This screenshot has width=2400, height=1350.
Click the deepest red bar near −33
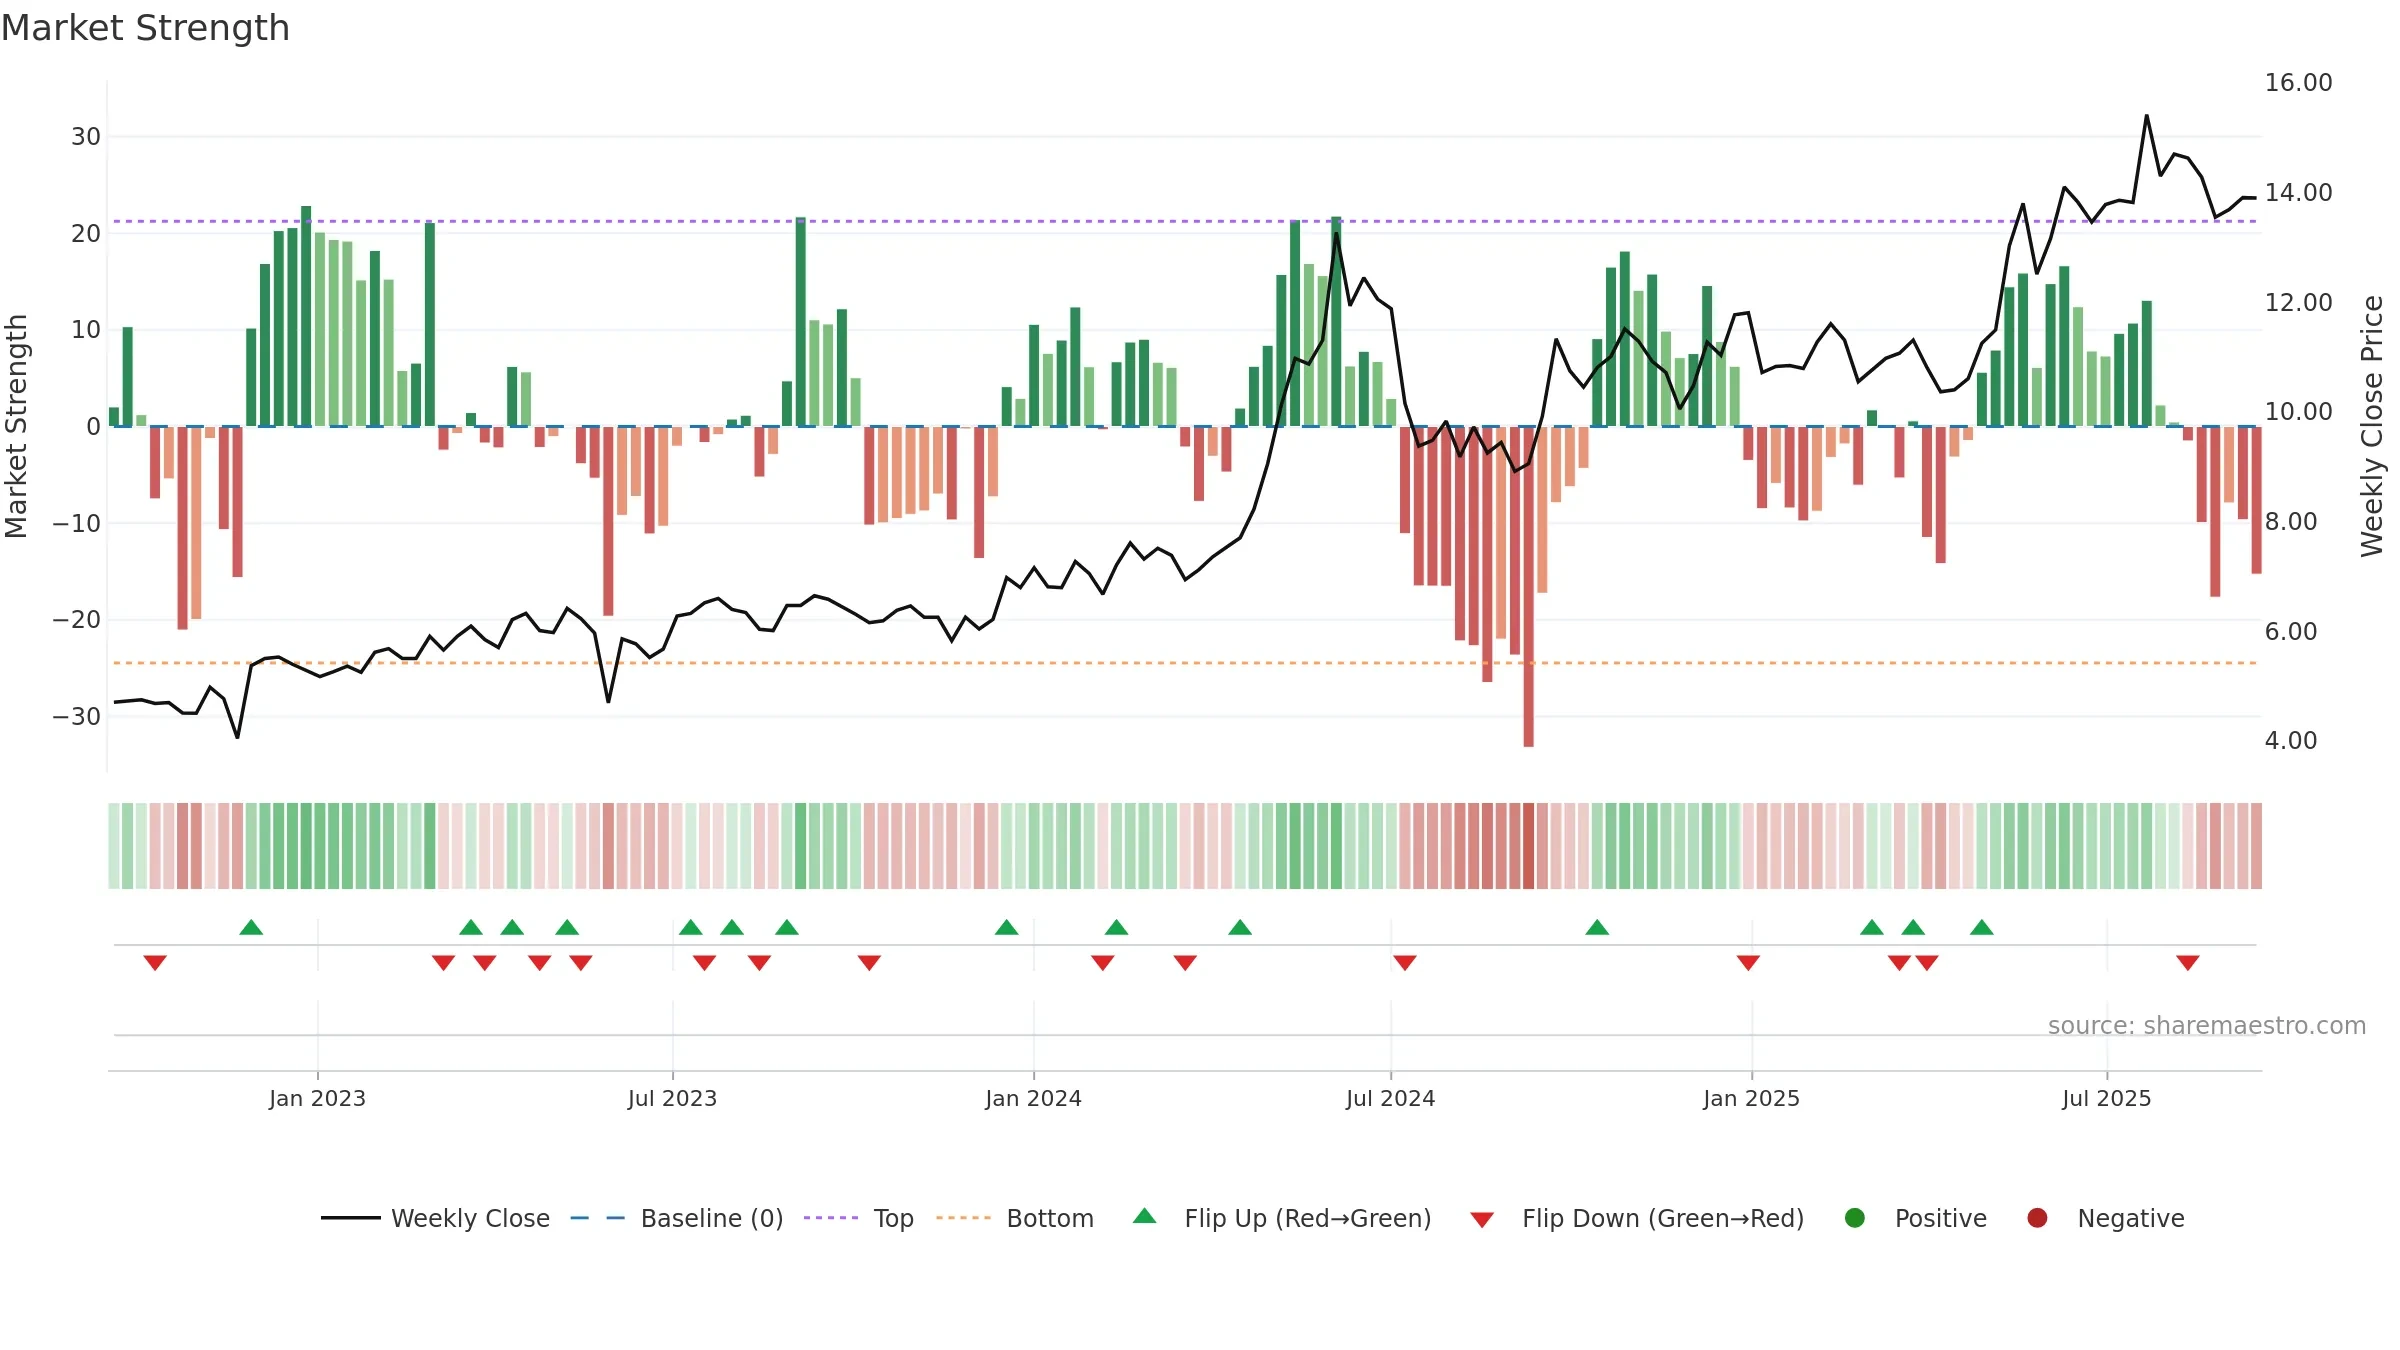coord(1528,587)
